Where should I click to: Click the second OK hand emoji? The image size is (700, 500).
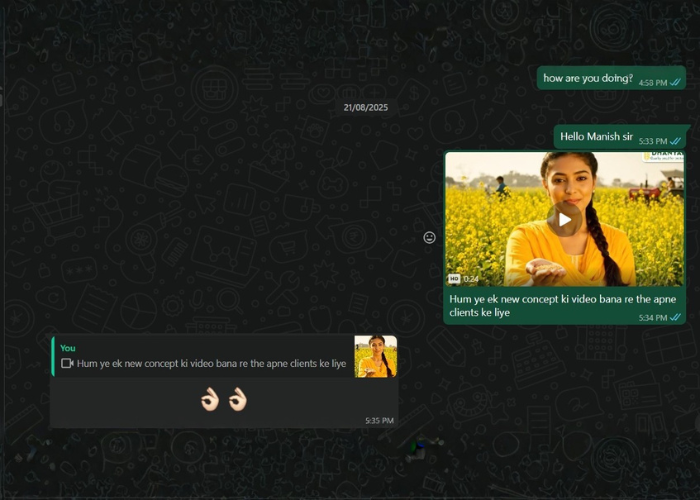tap(237, 400)
